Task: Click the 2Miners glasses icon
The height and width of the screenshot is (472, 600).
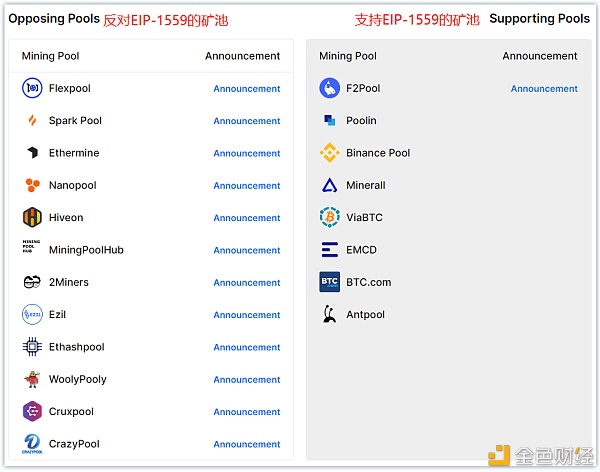Action: (x=32, y=282)
